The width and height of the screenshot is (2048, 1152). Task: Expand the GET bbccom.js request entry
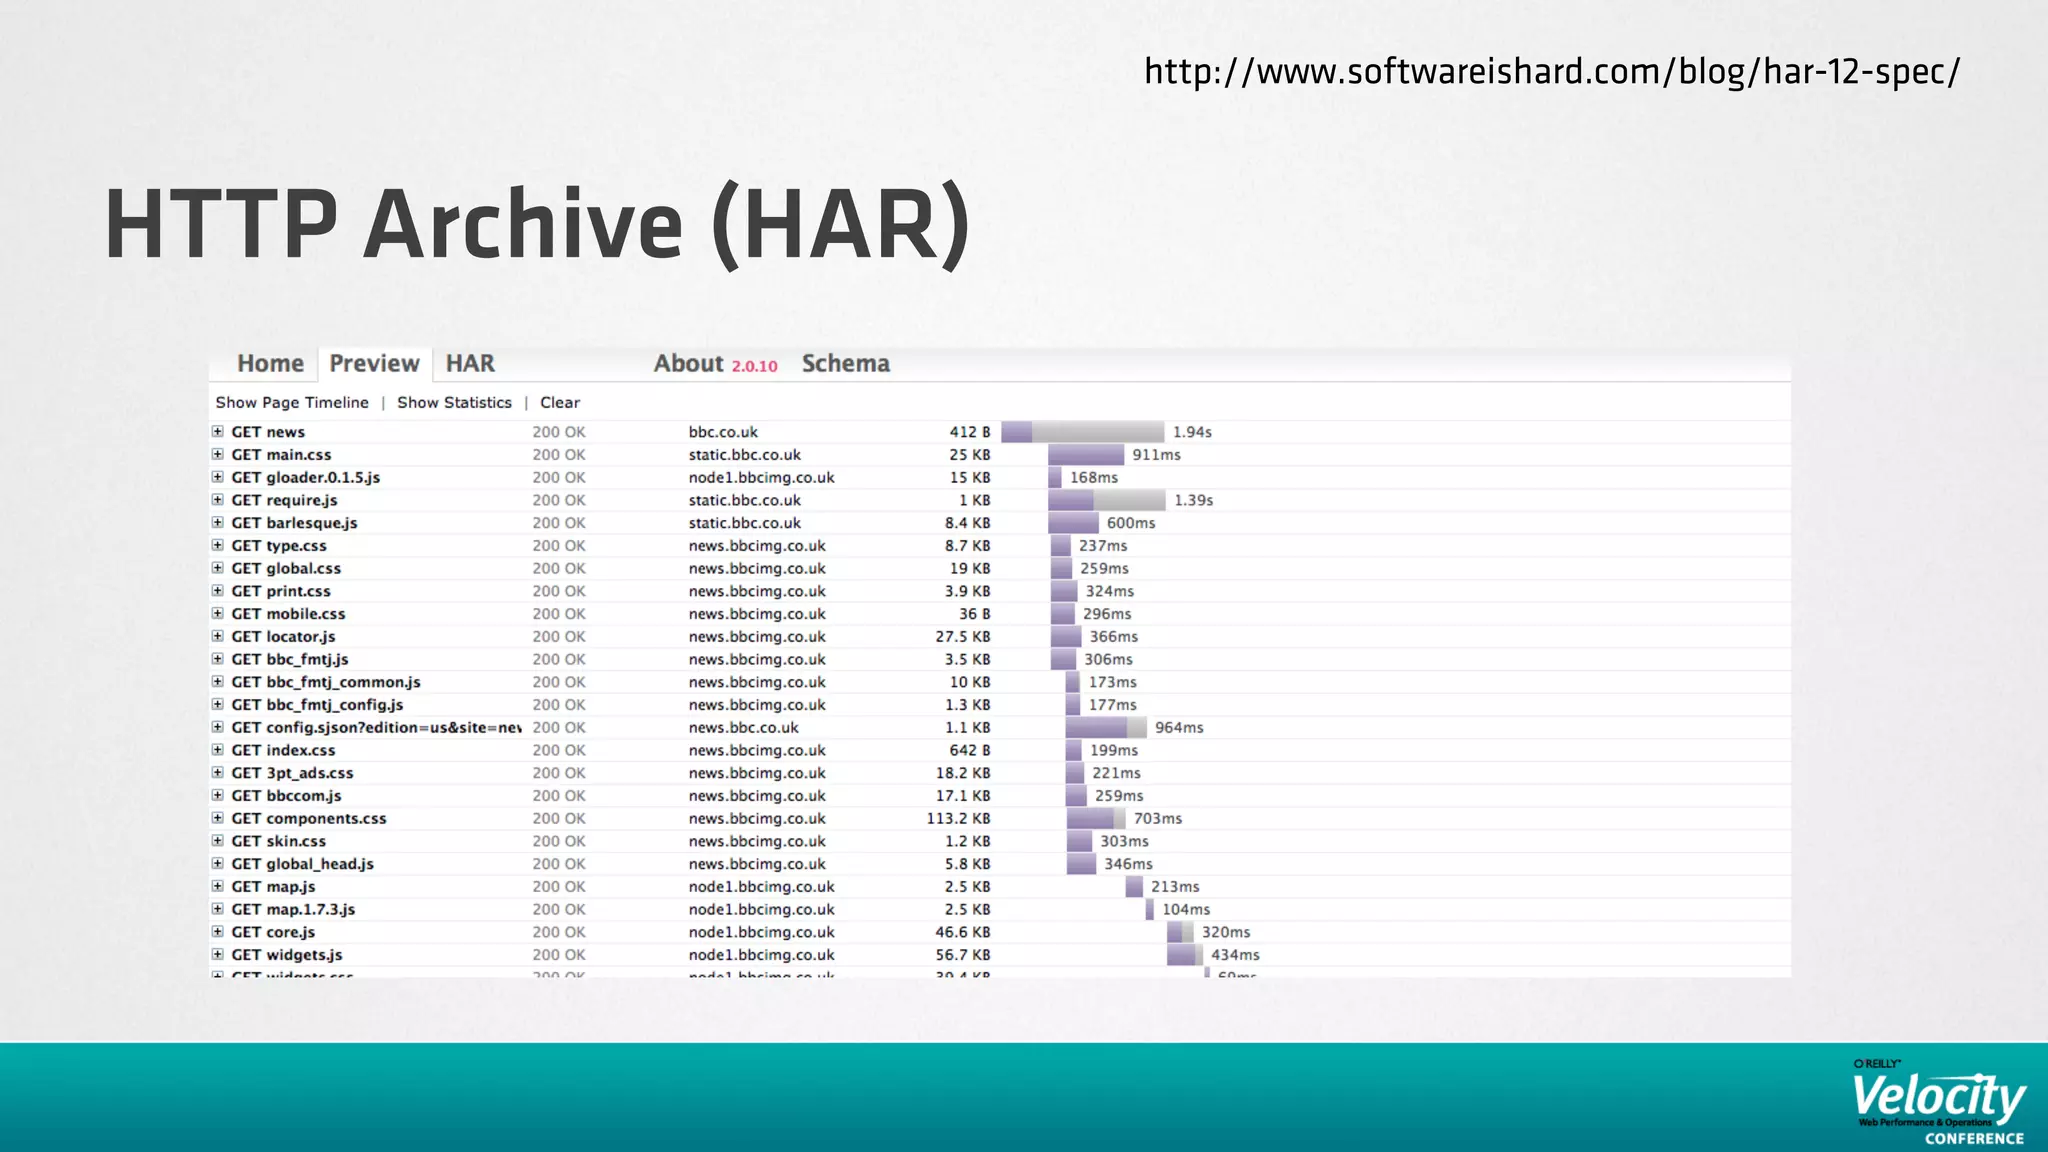[x=218, y=796]
